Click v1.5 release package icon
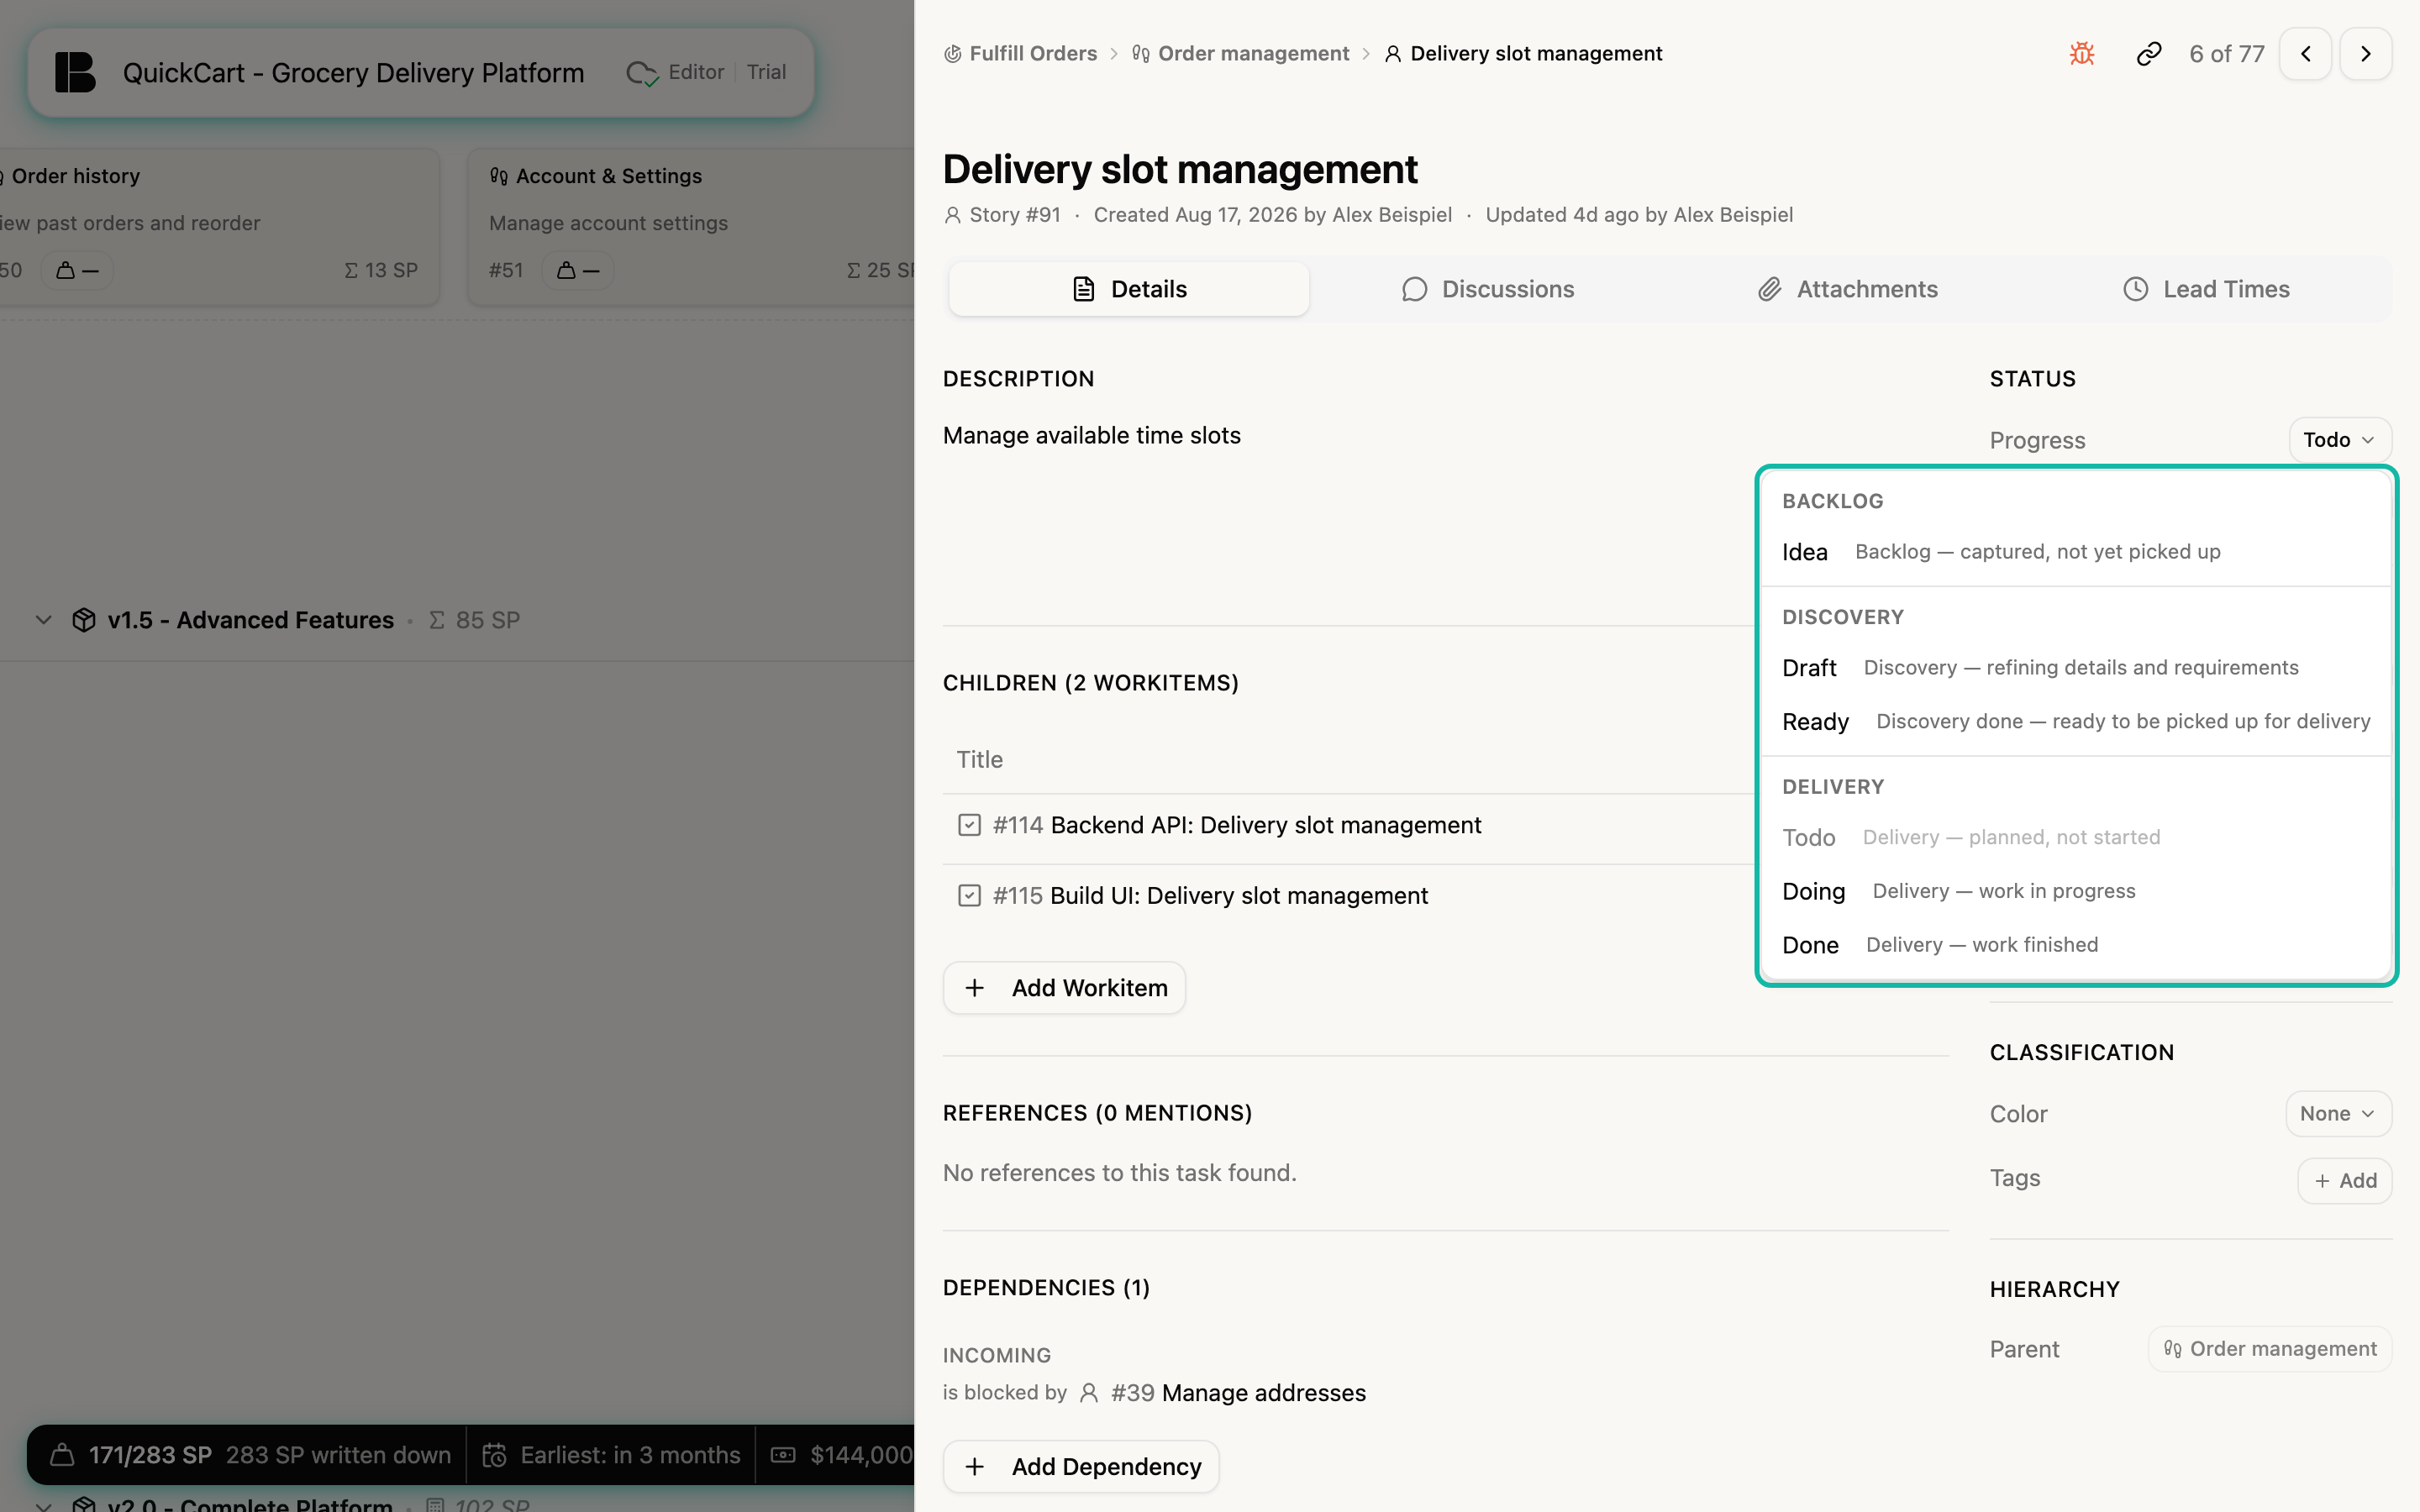 [x=84, y=620]
